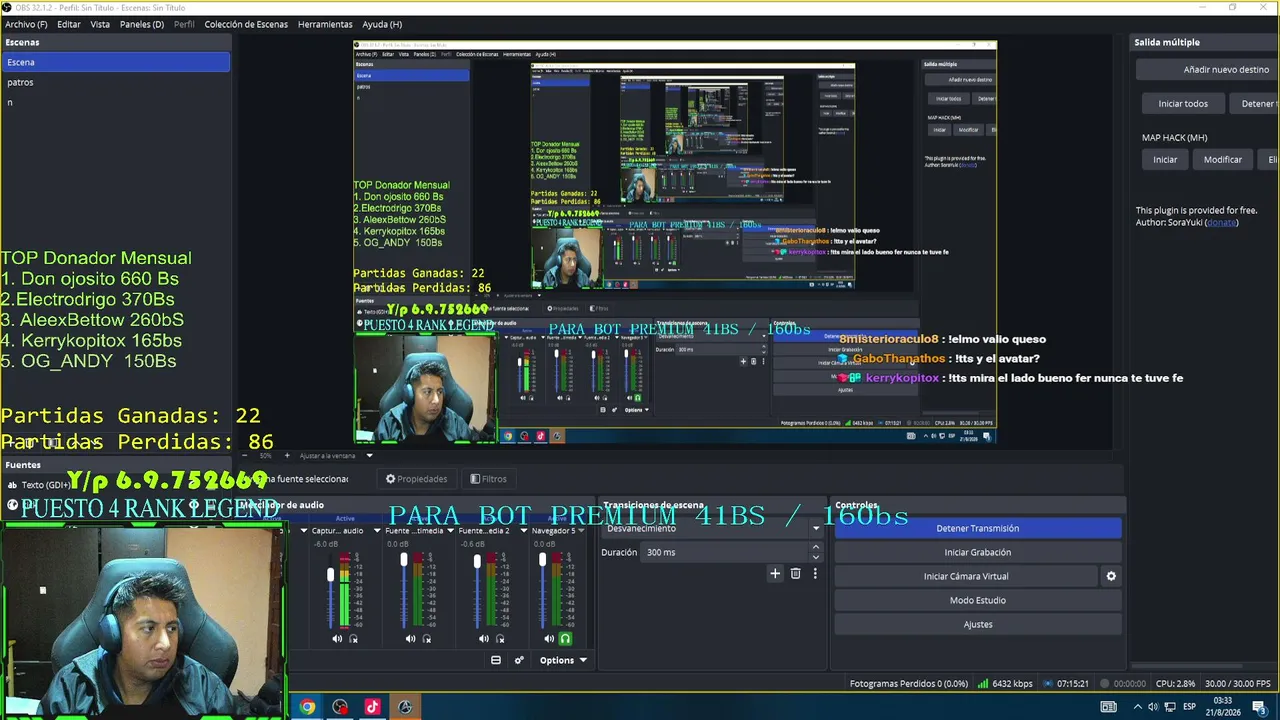Screen dimensions: 1280x720
Task: Show hidden system tray icons
Action: (x=1137, y=707)
